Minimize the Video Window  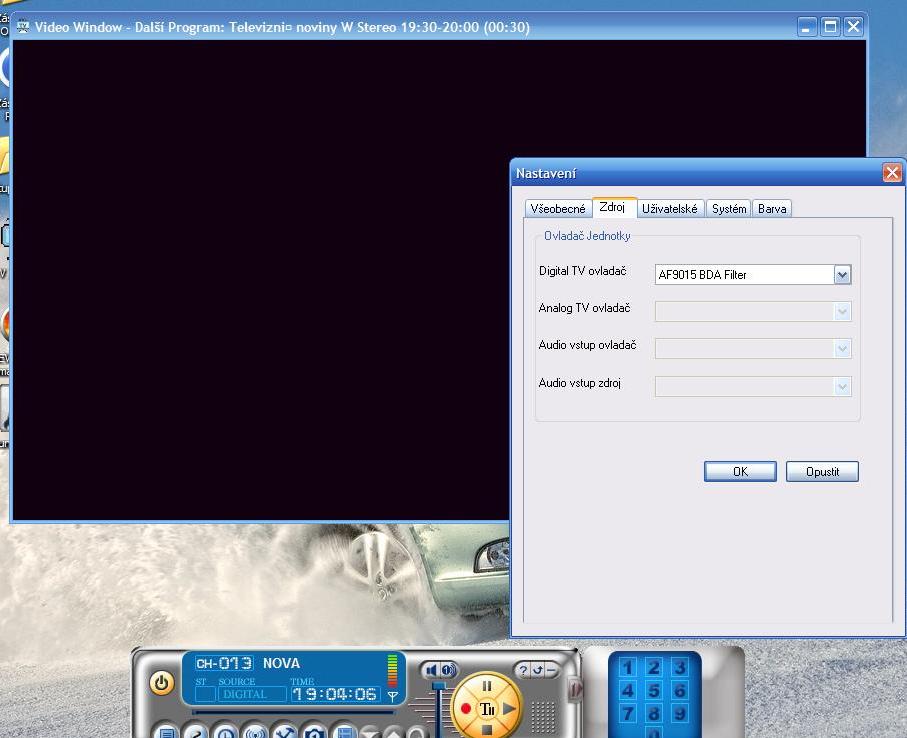pyautogui.click(x=806, y=27)
